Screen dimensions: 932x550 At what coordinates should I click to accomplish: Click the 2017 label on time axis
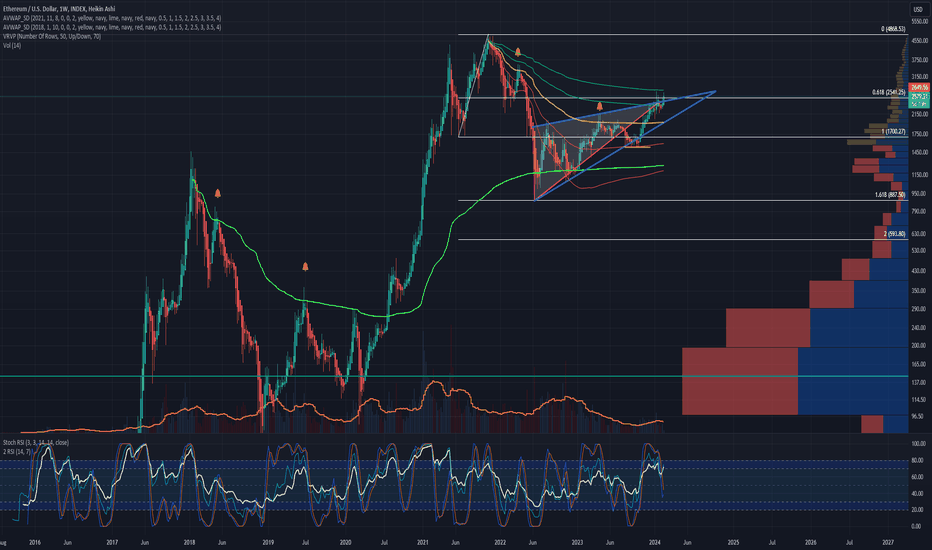(x=112, y=542)
